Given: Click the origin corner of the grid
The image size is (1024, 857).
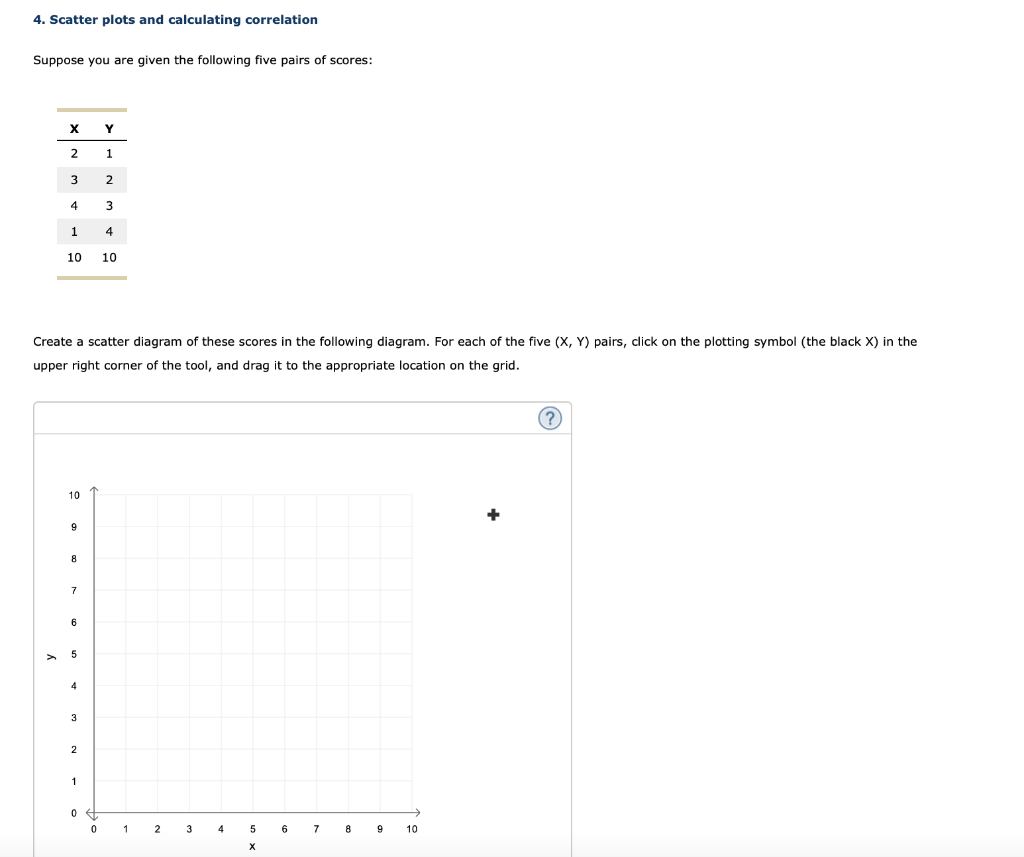Looking at the screenshot, I should [x=94, y=813].
